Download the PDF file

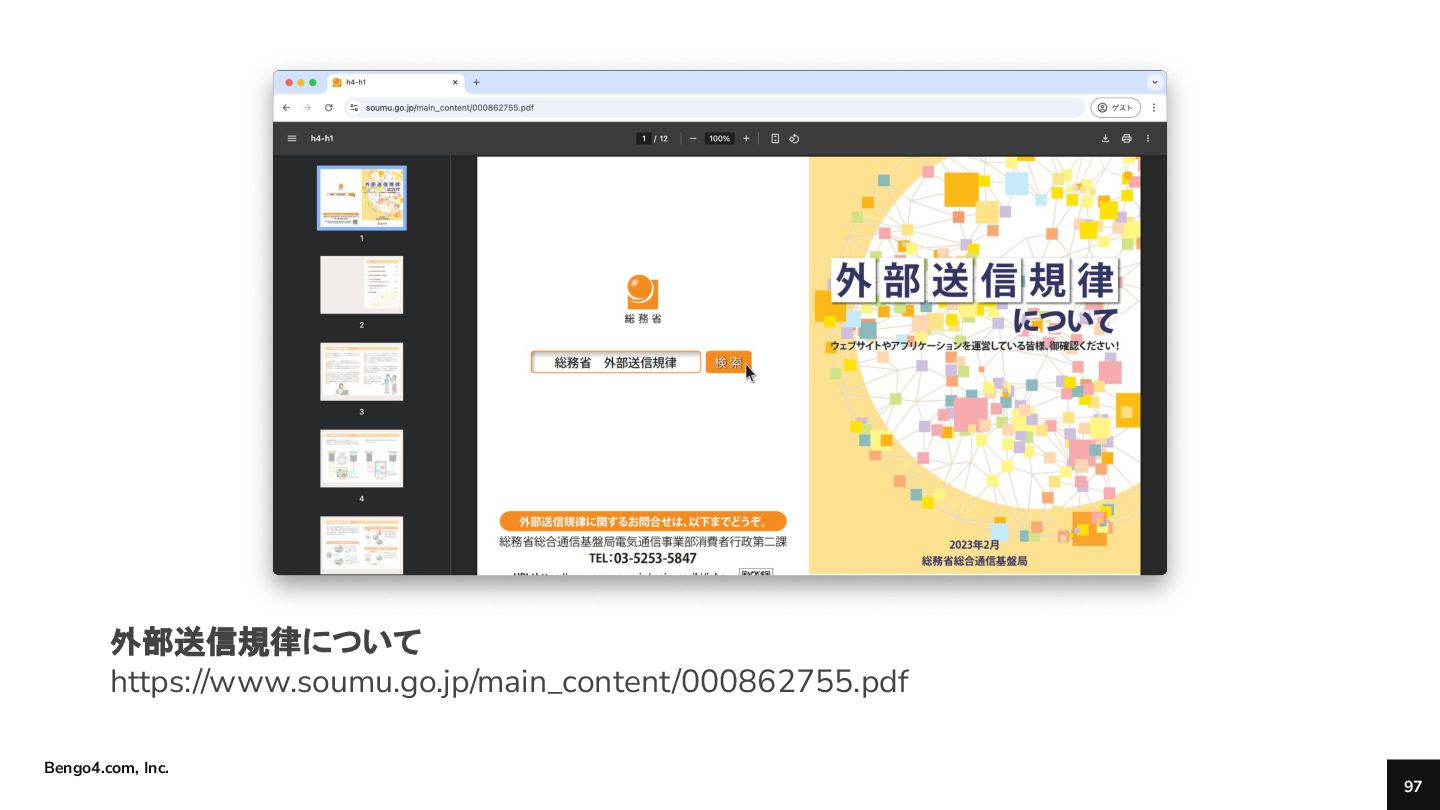tap(1105, 138)
